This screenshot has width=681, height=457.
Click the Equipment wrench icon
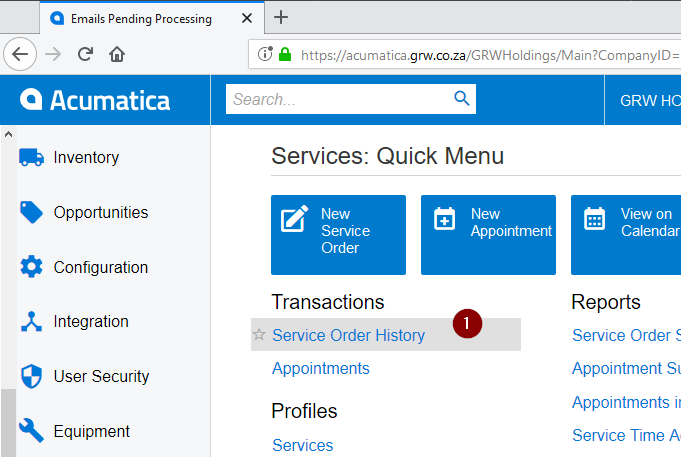click(31, 431)
